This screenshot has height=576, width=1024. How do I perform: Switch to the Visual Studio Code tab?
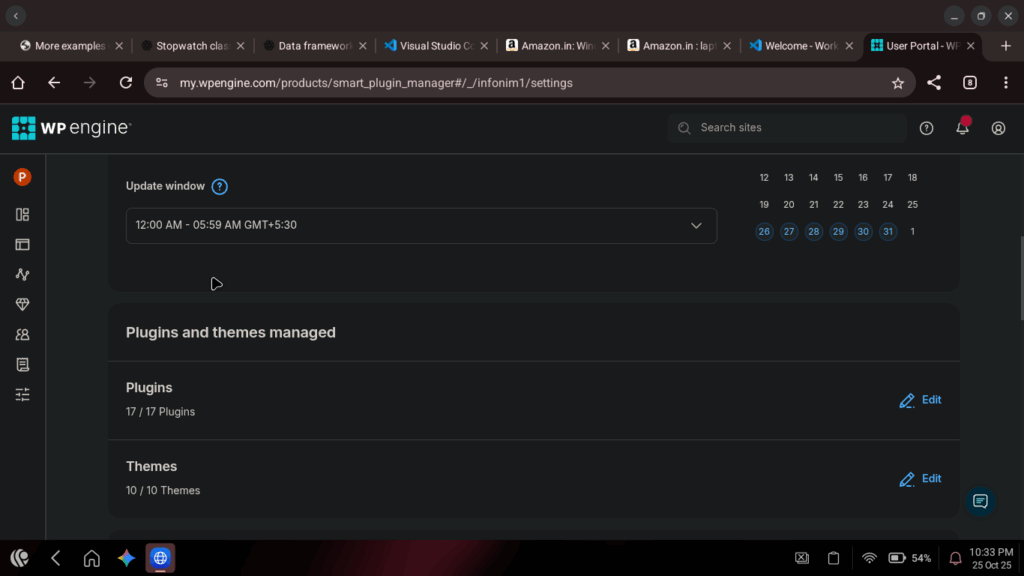(x=428, y=46)
